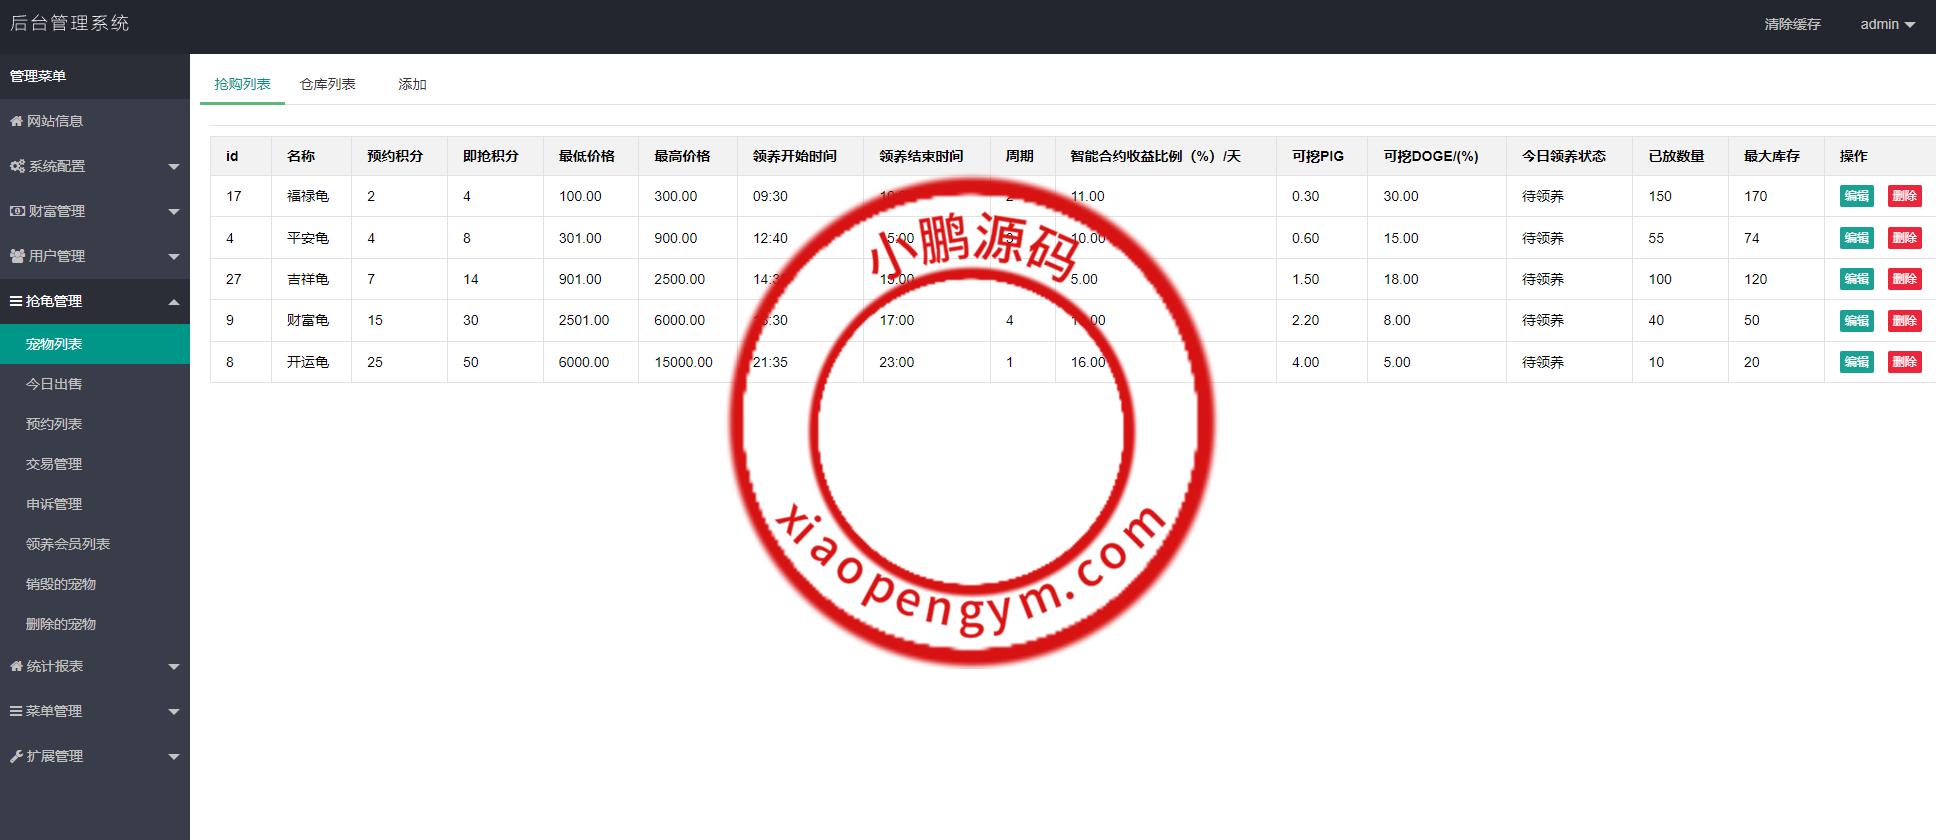
Task: Open the 添加 tab
Action: click(x=412, y=84)
